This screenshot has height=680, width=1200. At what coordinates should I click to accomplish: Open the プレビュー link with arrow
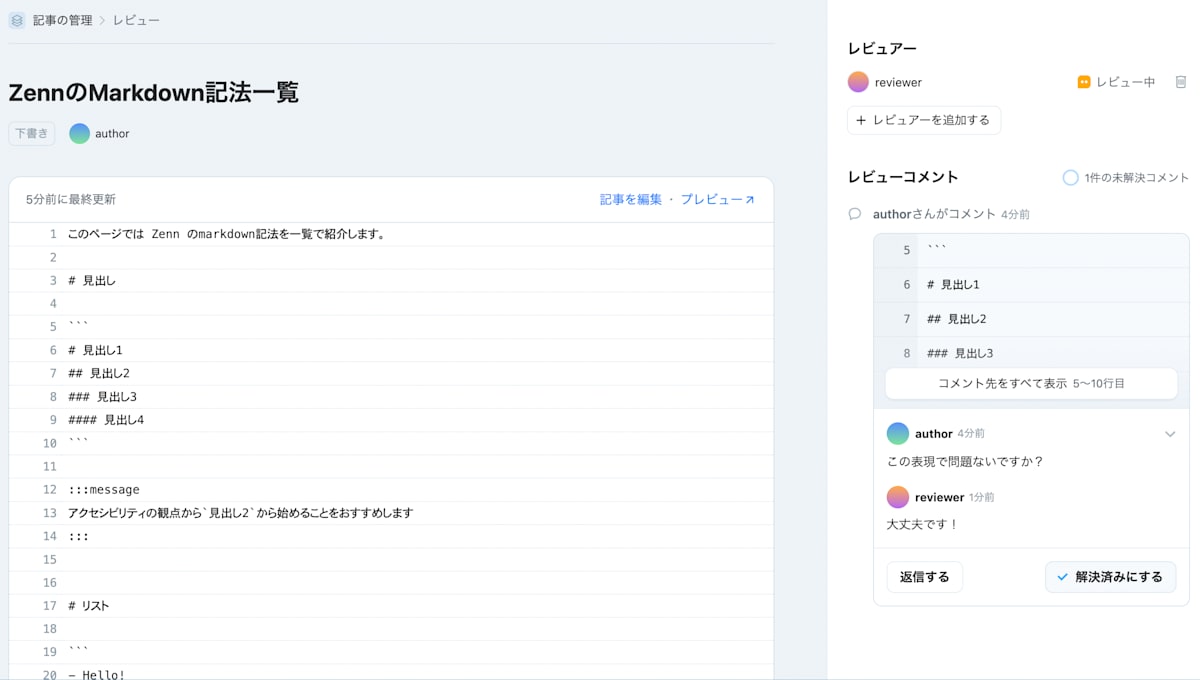718,200
